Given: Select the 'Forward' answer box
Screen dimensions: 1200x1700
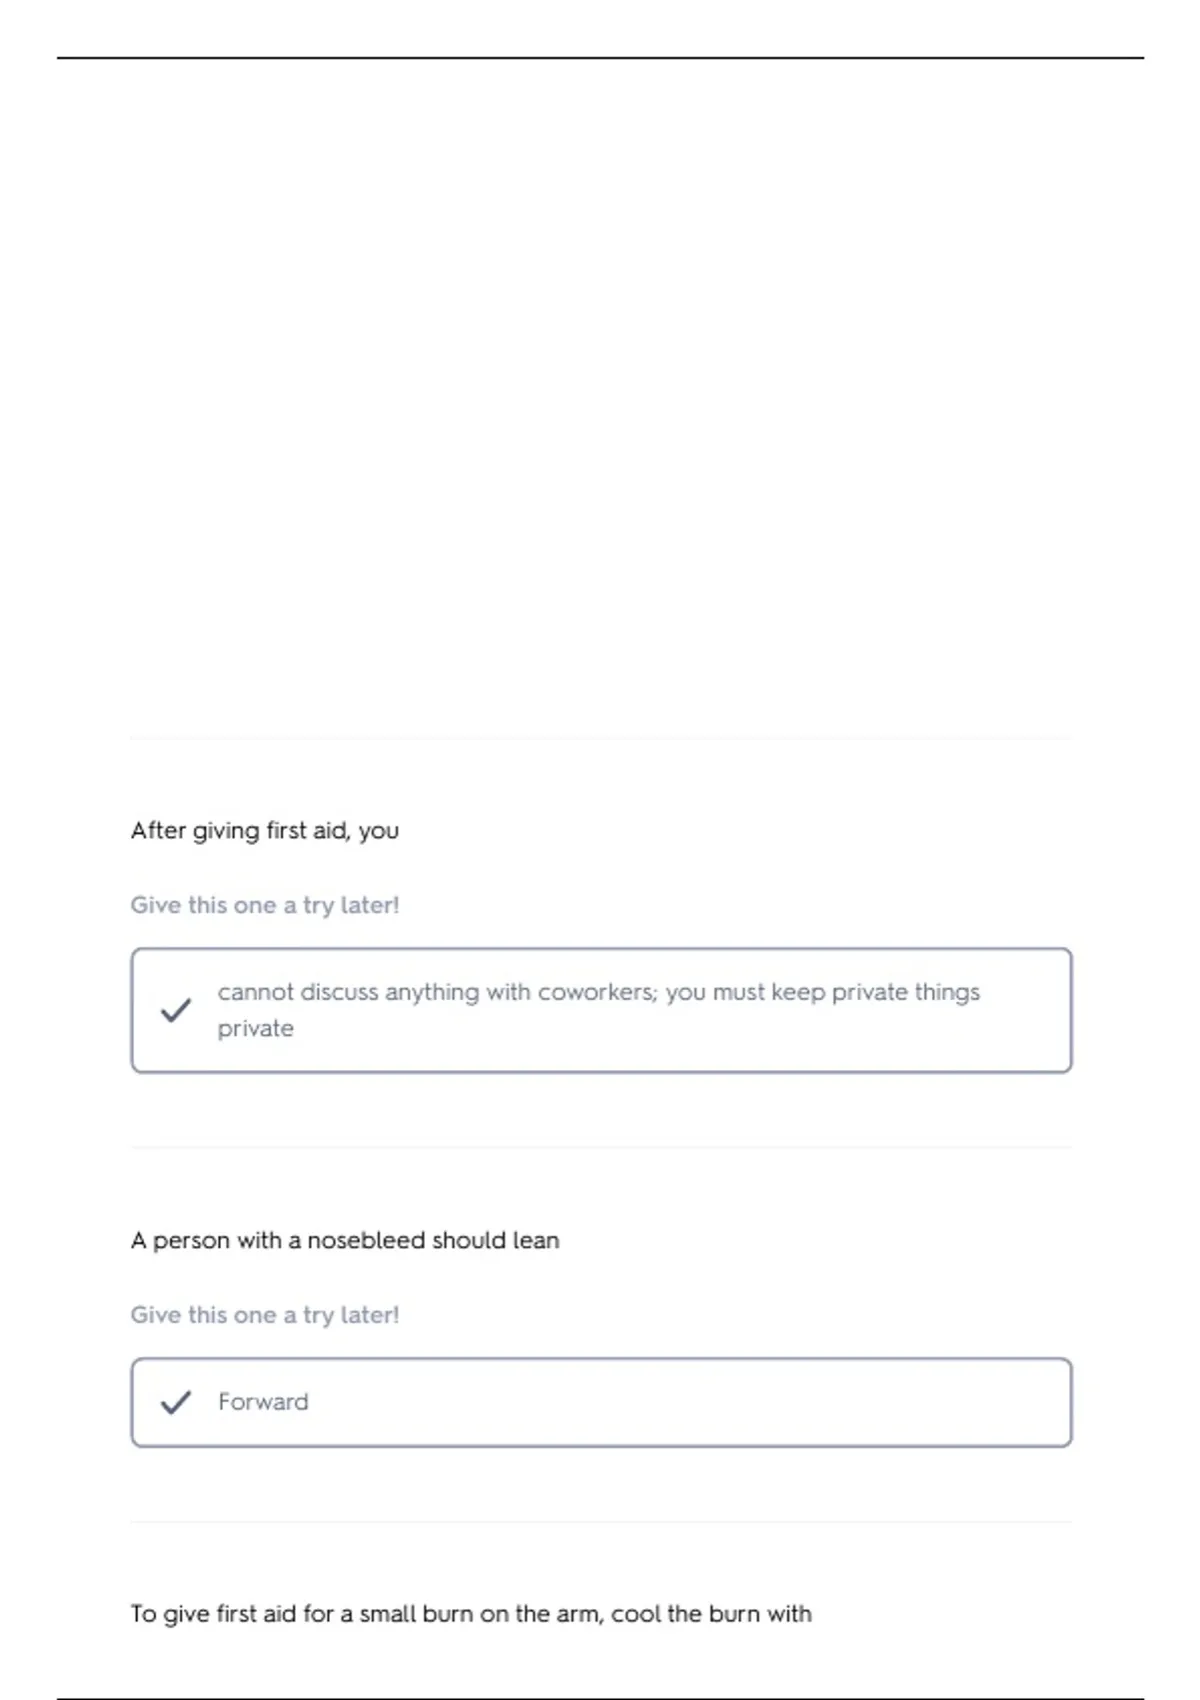Looking at the screenshot, I should pos(601,1402).
